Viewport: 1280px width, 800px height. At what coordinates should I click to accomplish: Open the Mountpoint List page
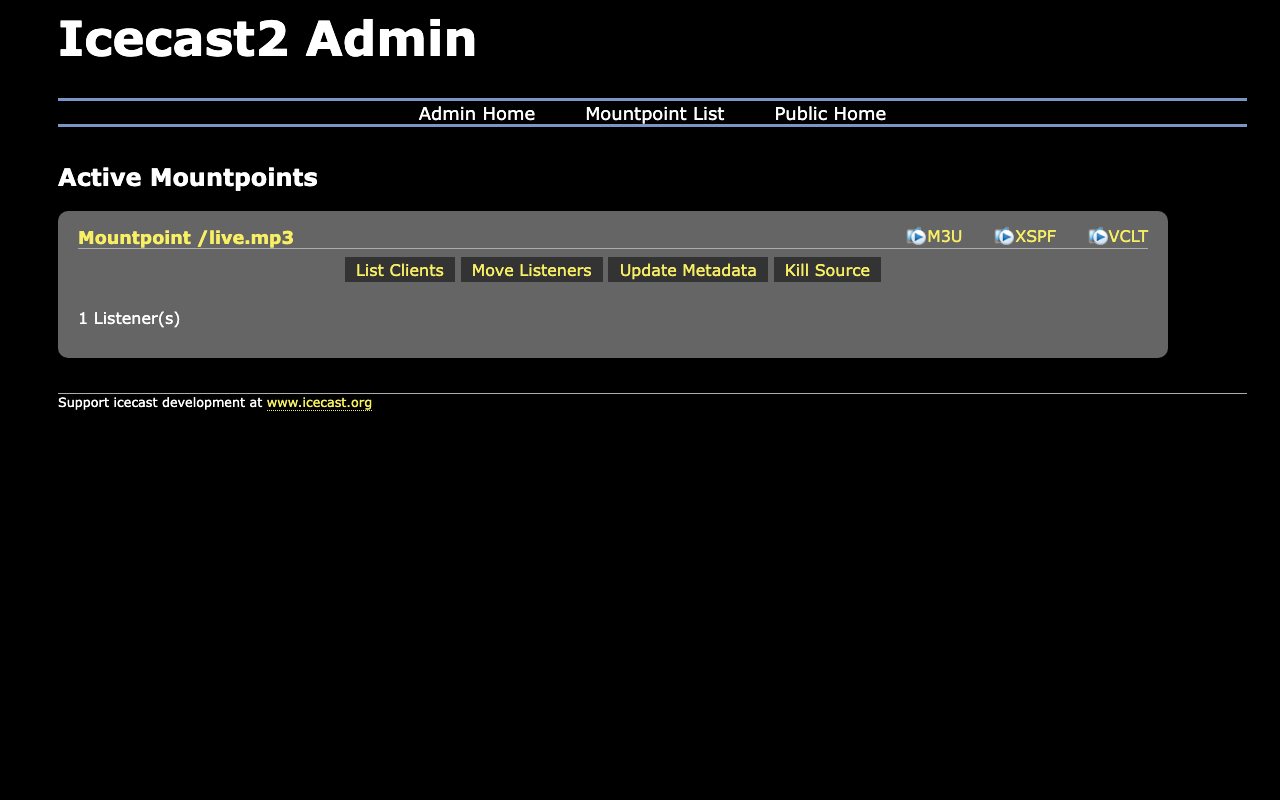pos(655,114)
